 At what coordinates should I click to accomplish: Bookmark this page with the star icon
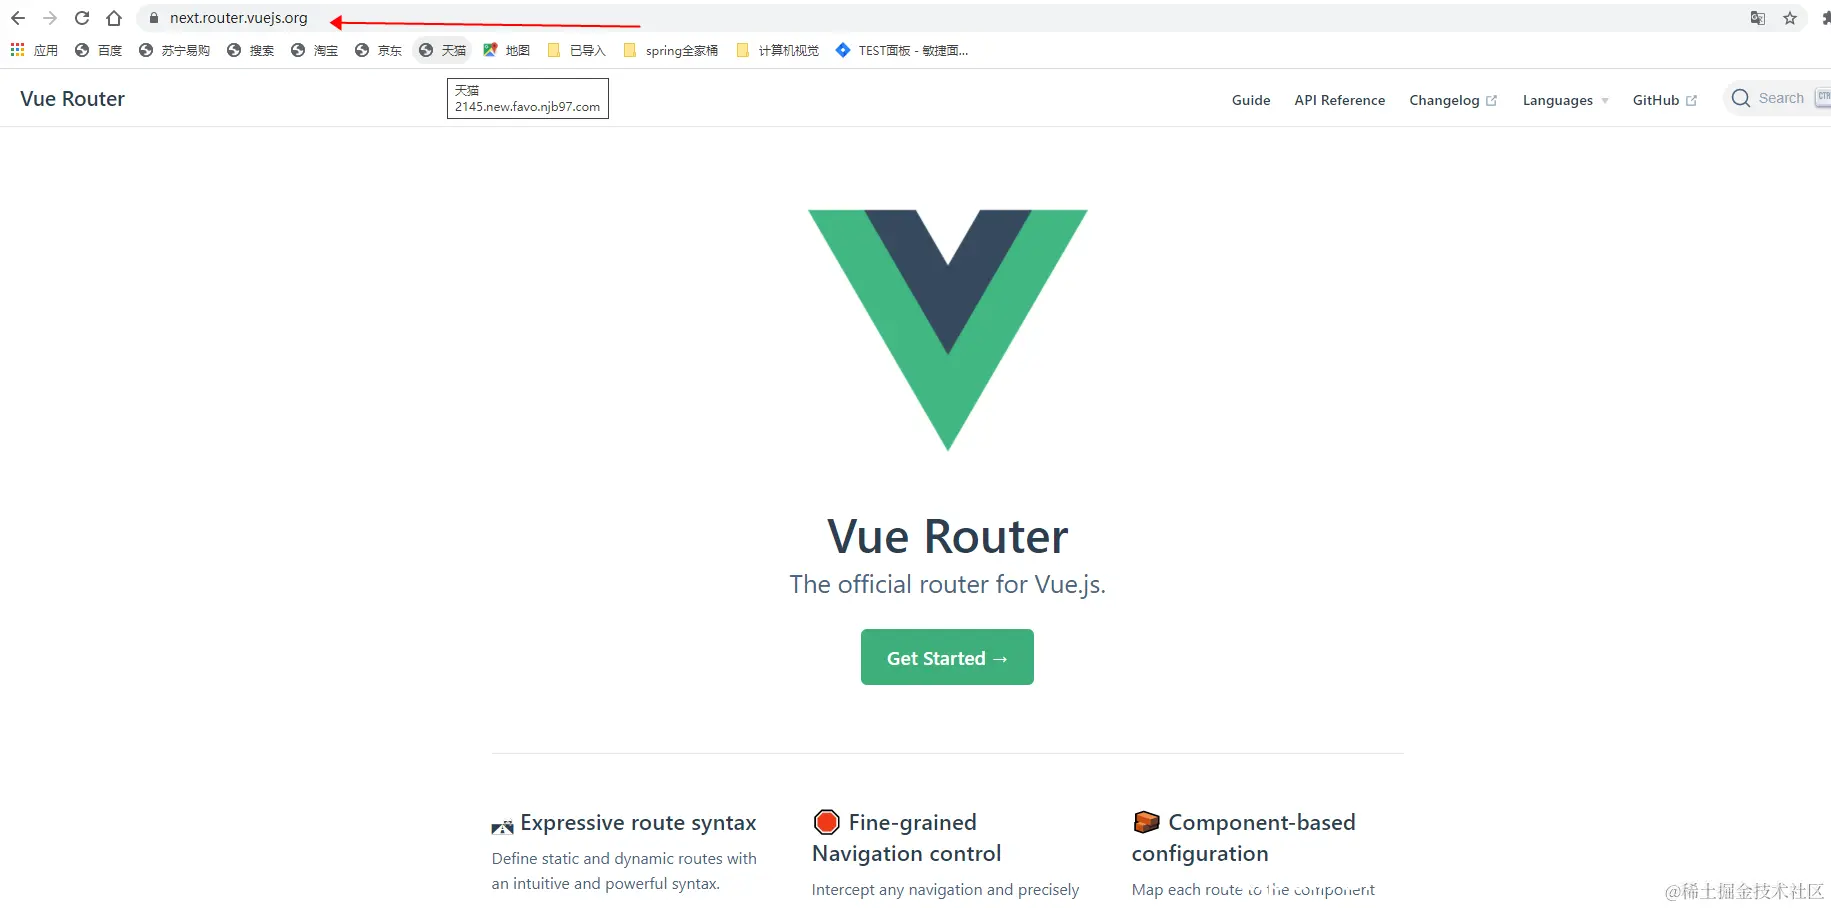(x=1790, y=18)
